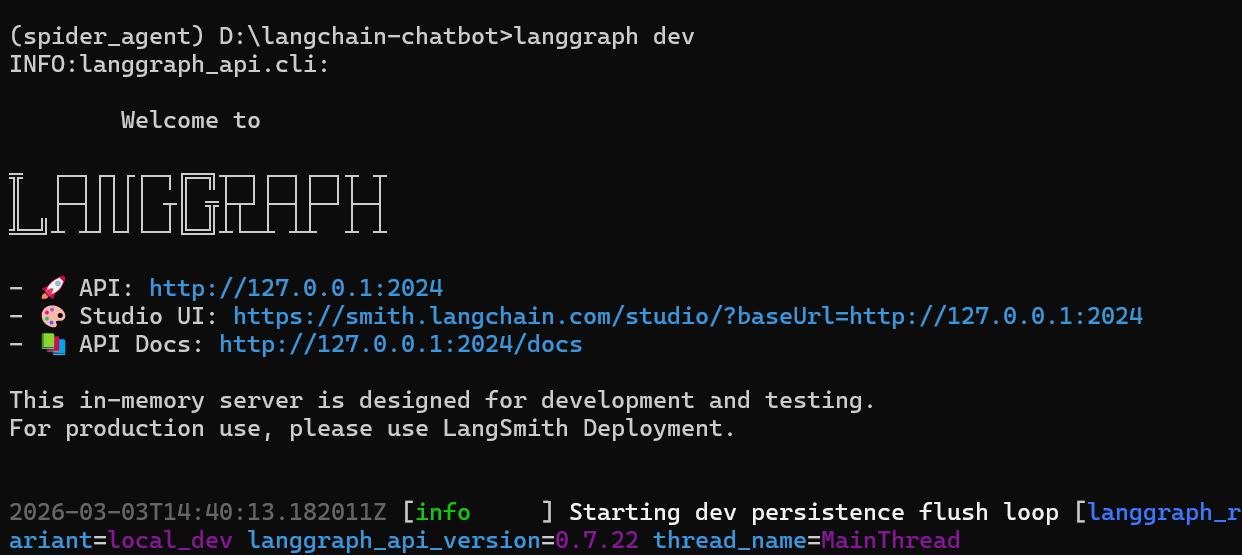Screen dimensions: 1242x555
Task: Click the "langgraph dev" command text
Action: [x=604, y=37]
